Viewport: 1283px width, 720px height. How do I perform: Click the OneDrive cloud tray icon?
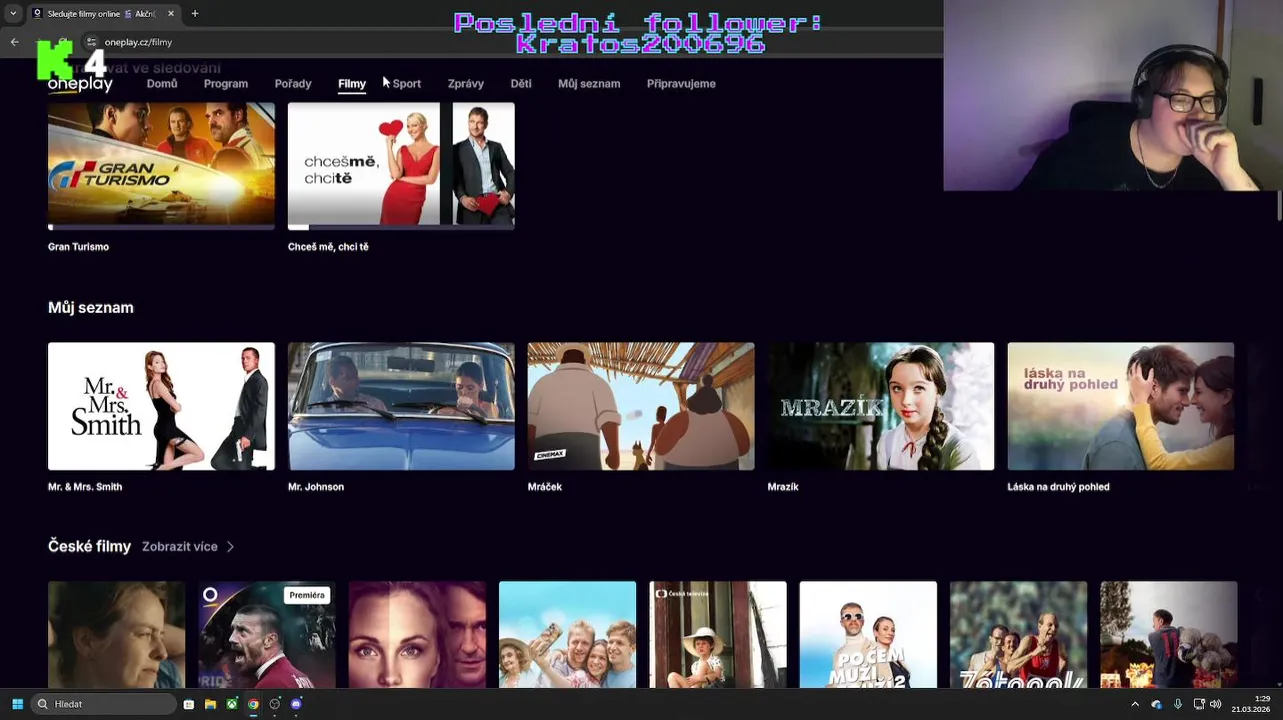[1156, 704]
